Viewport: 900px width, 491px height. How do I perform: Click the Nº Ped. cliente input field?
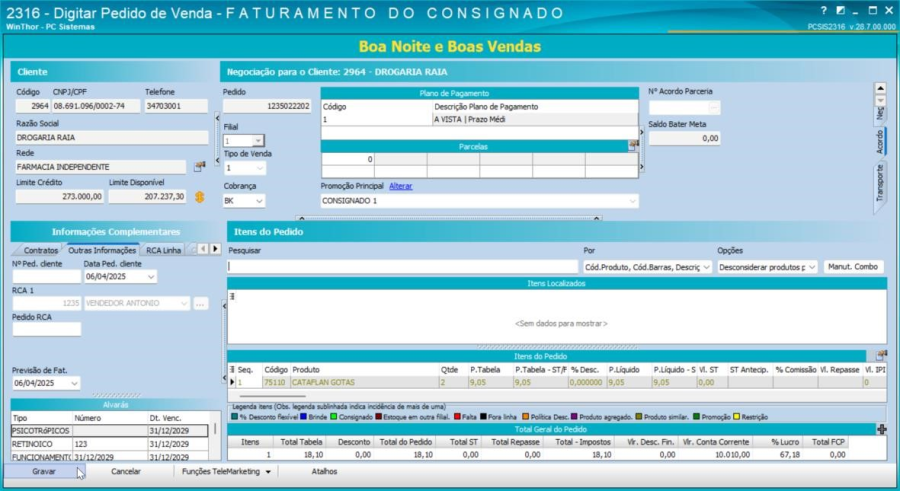pyautogui.click(x=46, y=277)
